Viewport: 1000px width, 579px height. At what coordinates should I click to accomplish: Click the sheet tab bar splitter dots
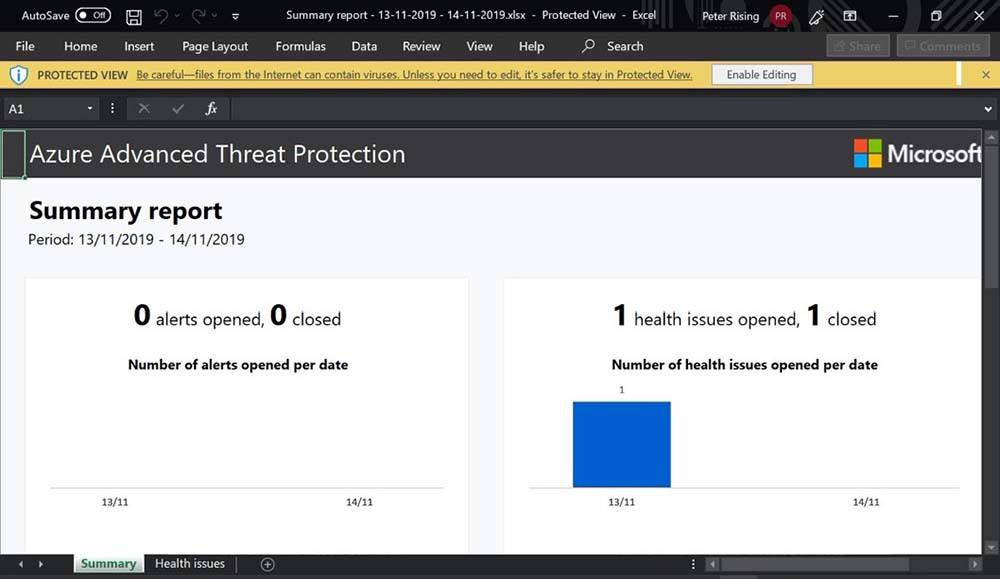693,564
